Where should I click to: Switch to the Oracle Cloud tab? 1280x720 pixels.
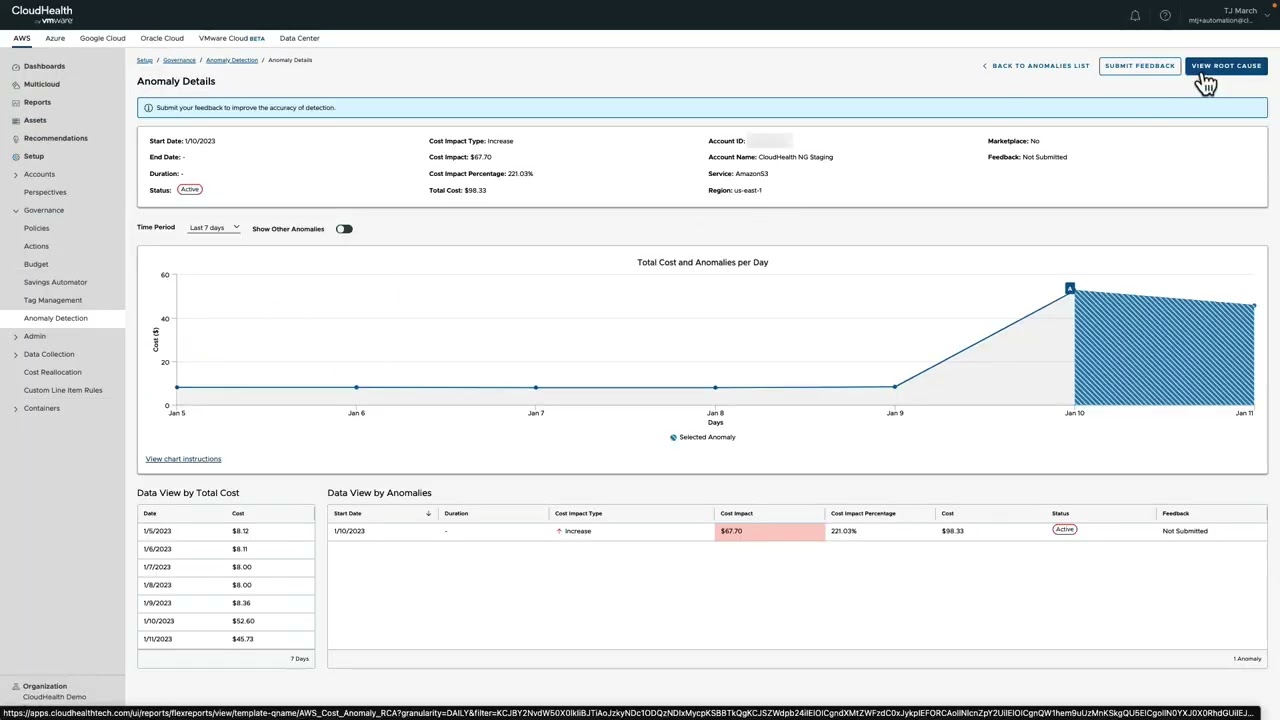pyautogui.click(x=162, y=38)
